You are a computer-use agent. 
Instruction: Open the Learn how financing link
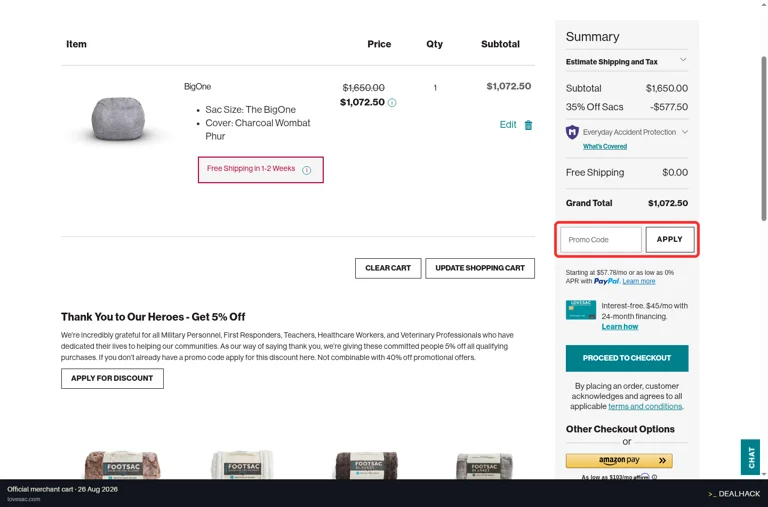point(620,327)
